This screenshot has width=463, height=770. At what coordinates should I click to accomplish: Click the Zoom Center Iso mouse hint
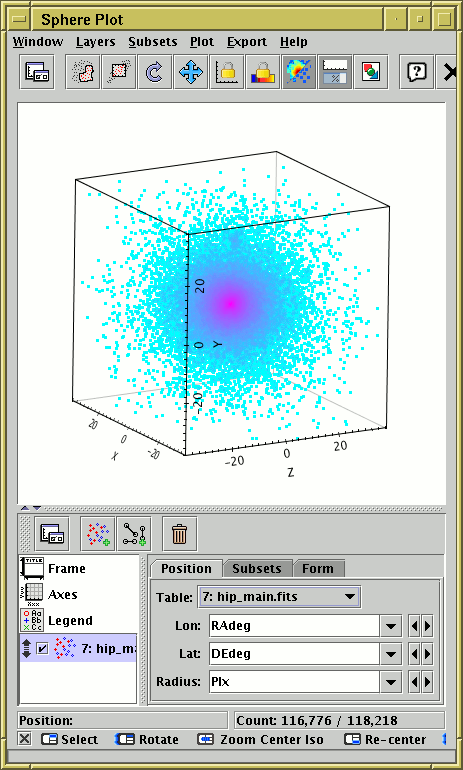pyautogui.click(x=260, y=739)
